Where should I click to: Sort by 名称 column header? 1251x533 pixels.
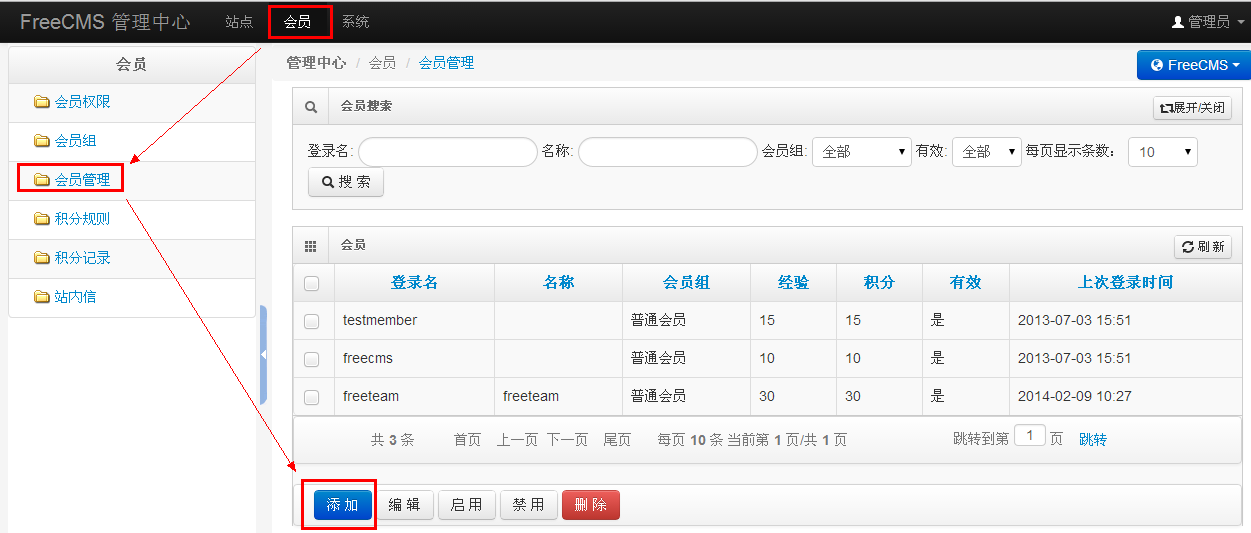click(558, 283)
